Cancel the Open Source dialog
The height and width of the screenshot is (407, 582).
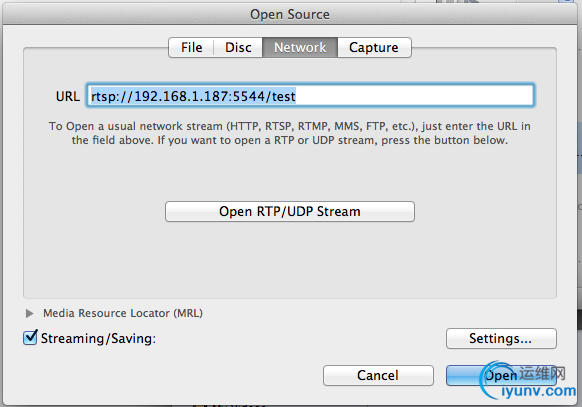[x=378, y=375]
